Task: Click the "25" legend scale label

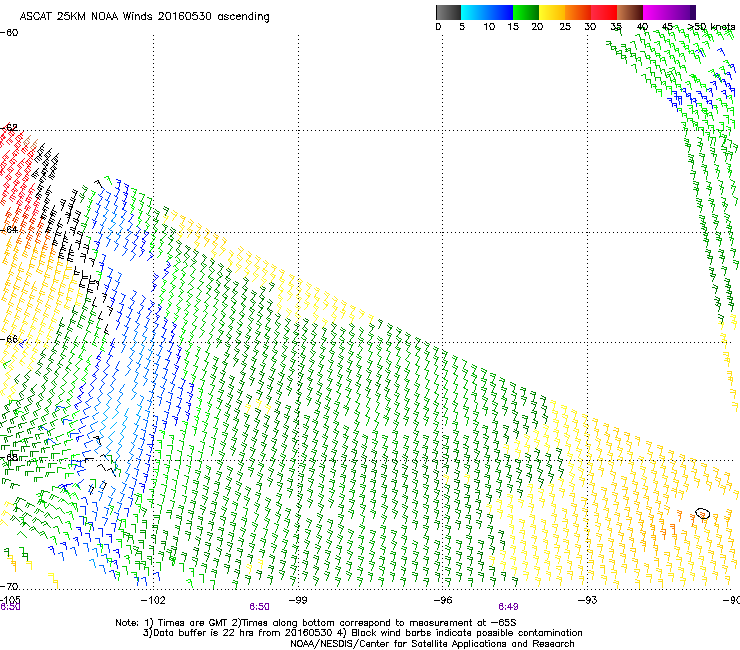Action: 565,27
